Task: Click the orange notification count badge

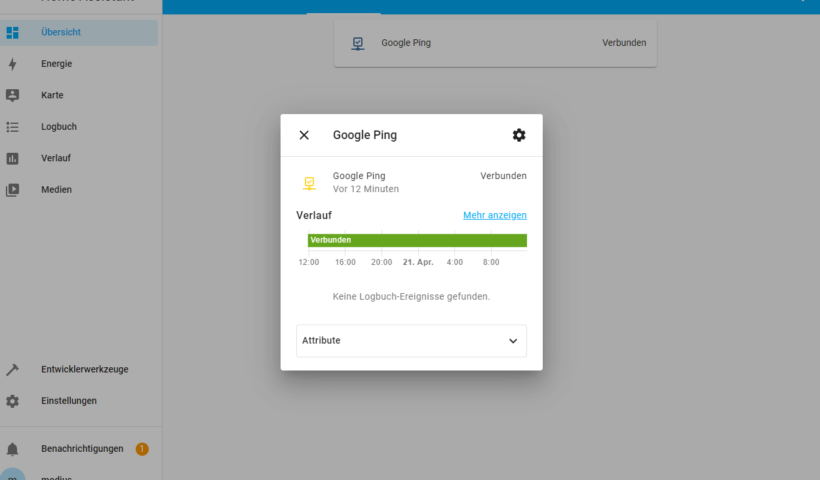Action: (x=142, y=449)
